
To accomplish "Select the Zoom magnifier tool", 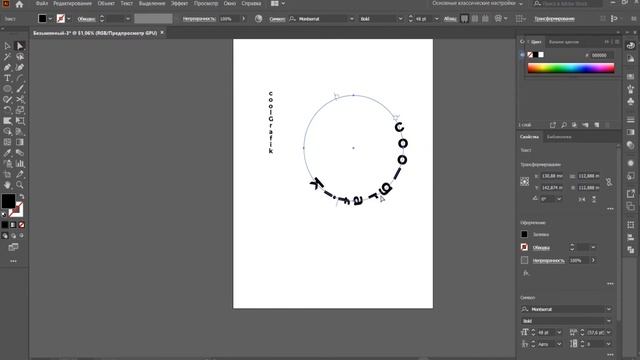I will (20, 185).
